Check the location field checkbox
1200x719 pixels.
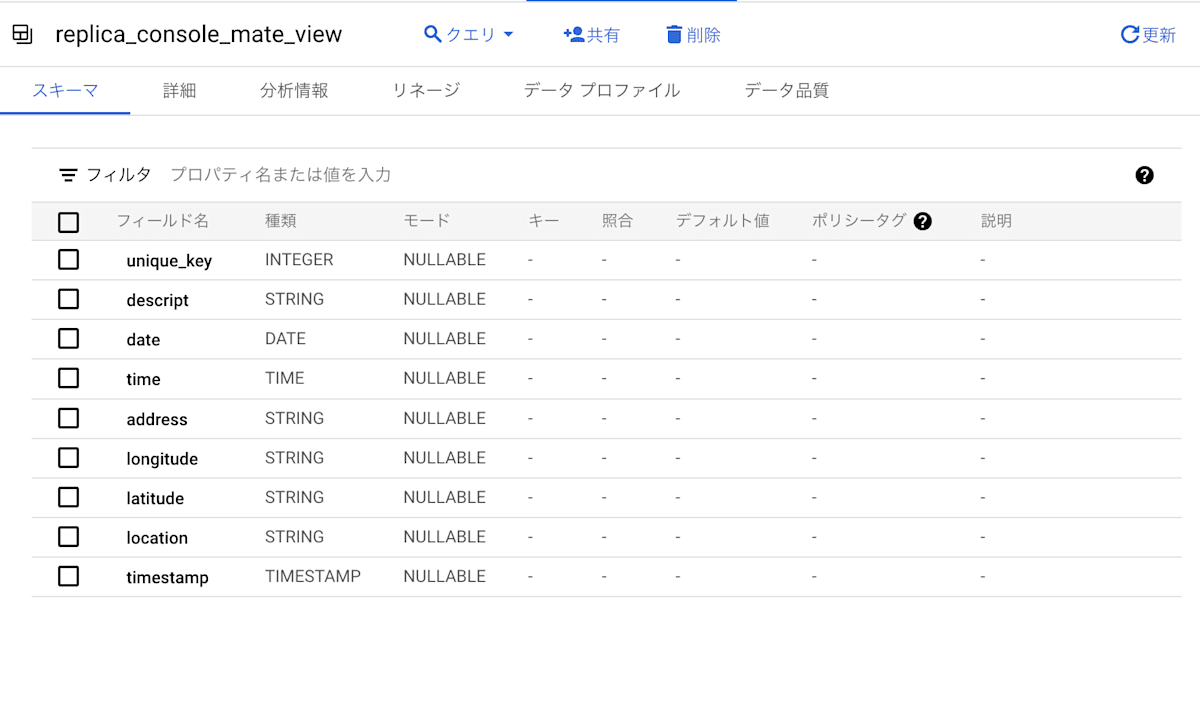68,537
